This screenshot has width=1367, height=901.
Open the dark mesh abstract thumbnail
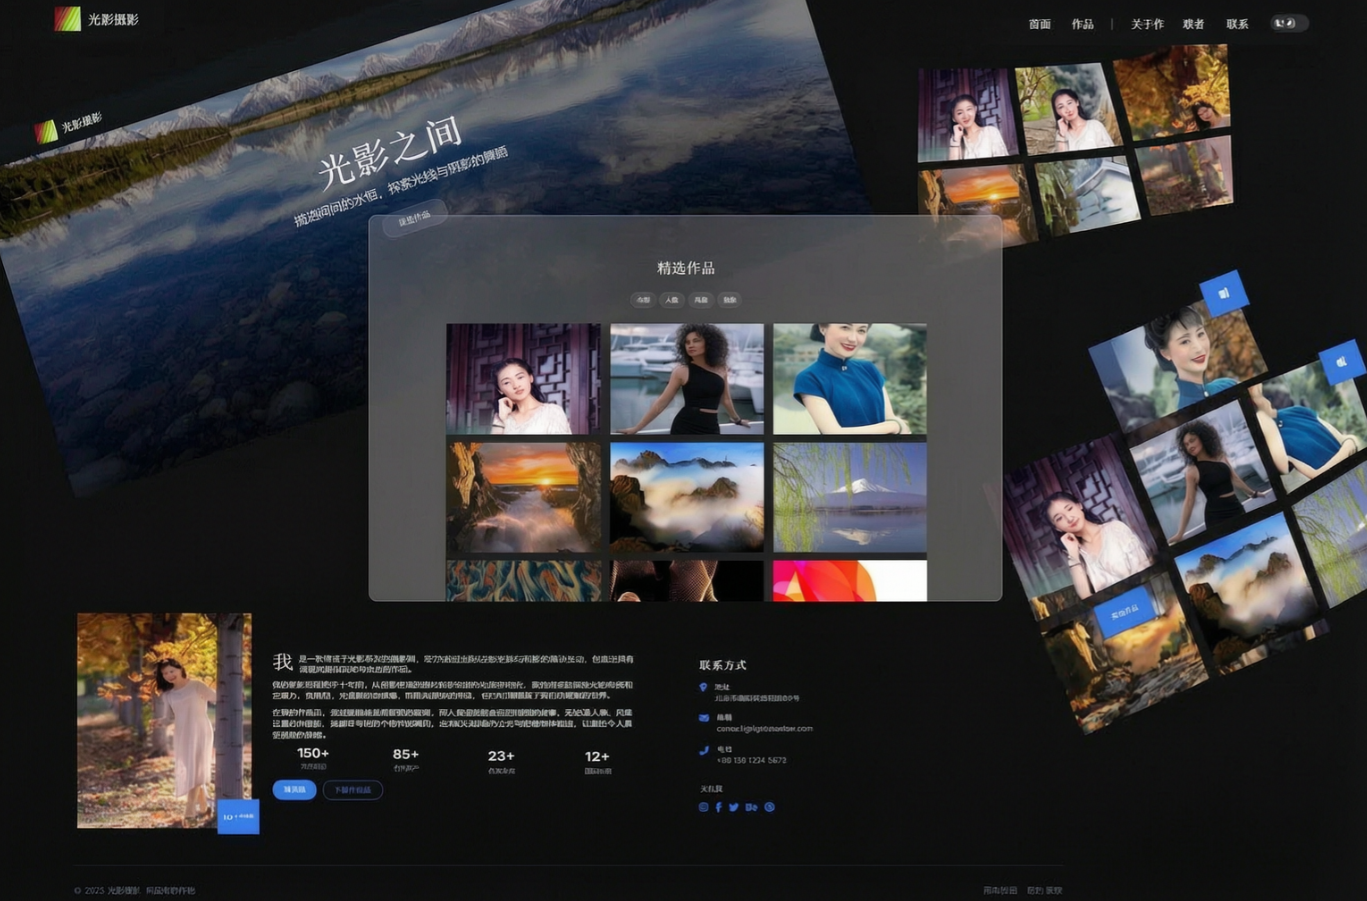tap(686, 580)
